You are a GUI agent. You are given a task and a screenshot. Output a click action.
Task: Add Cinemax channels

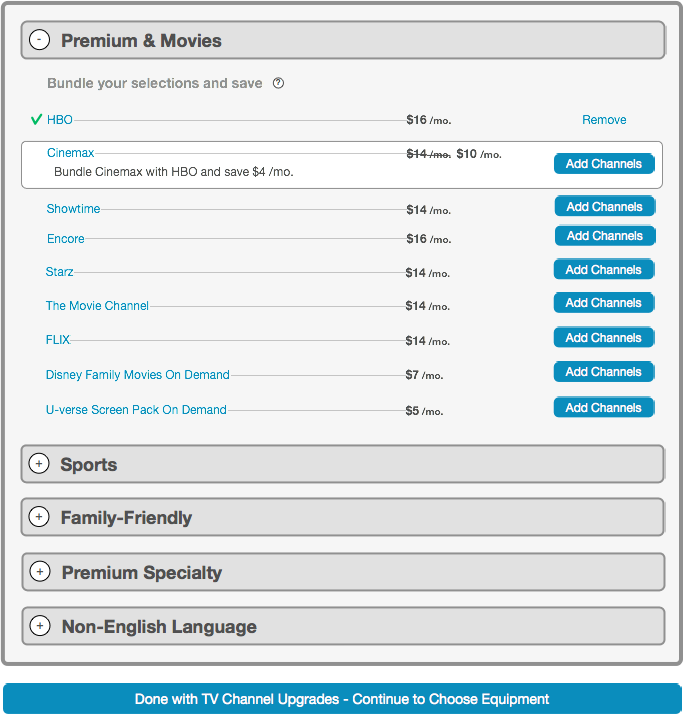[x=604, y=164]
